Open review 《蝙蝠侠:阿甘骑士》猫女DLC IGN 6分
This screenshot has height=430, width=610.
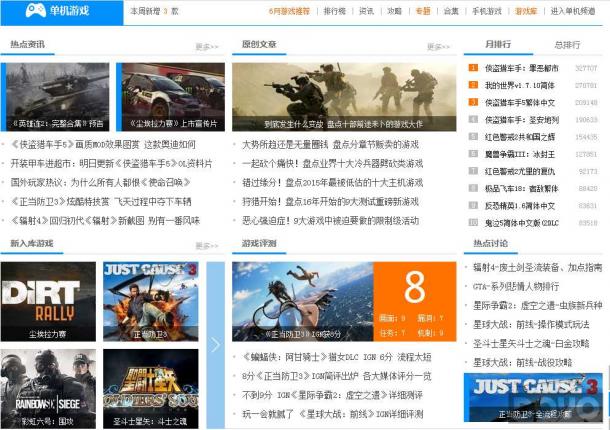[337, 357]
